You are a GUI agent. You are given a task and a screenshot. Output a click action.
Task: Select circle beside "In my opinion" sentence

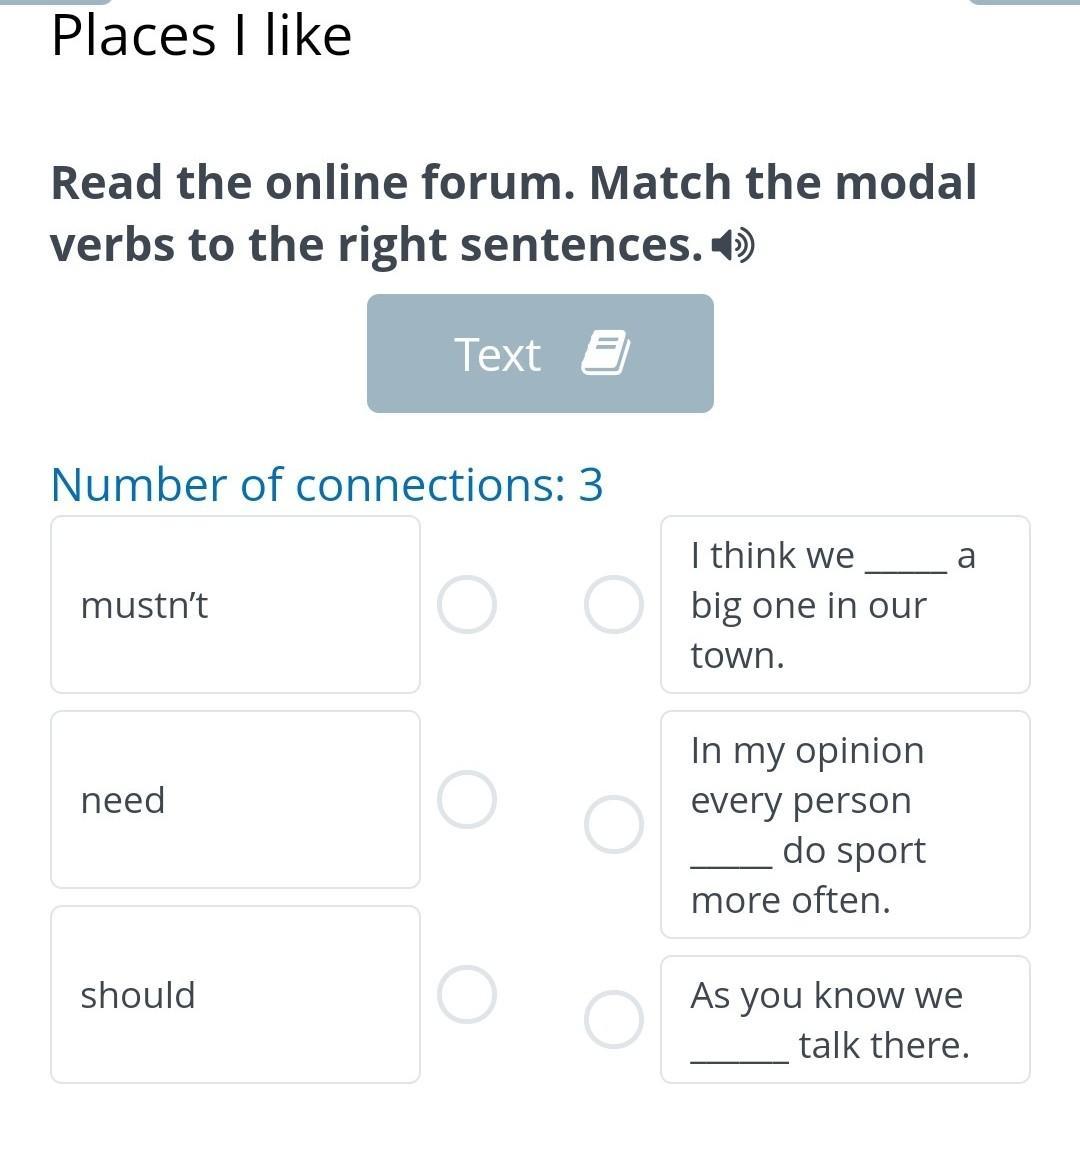613,824
